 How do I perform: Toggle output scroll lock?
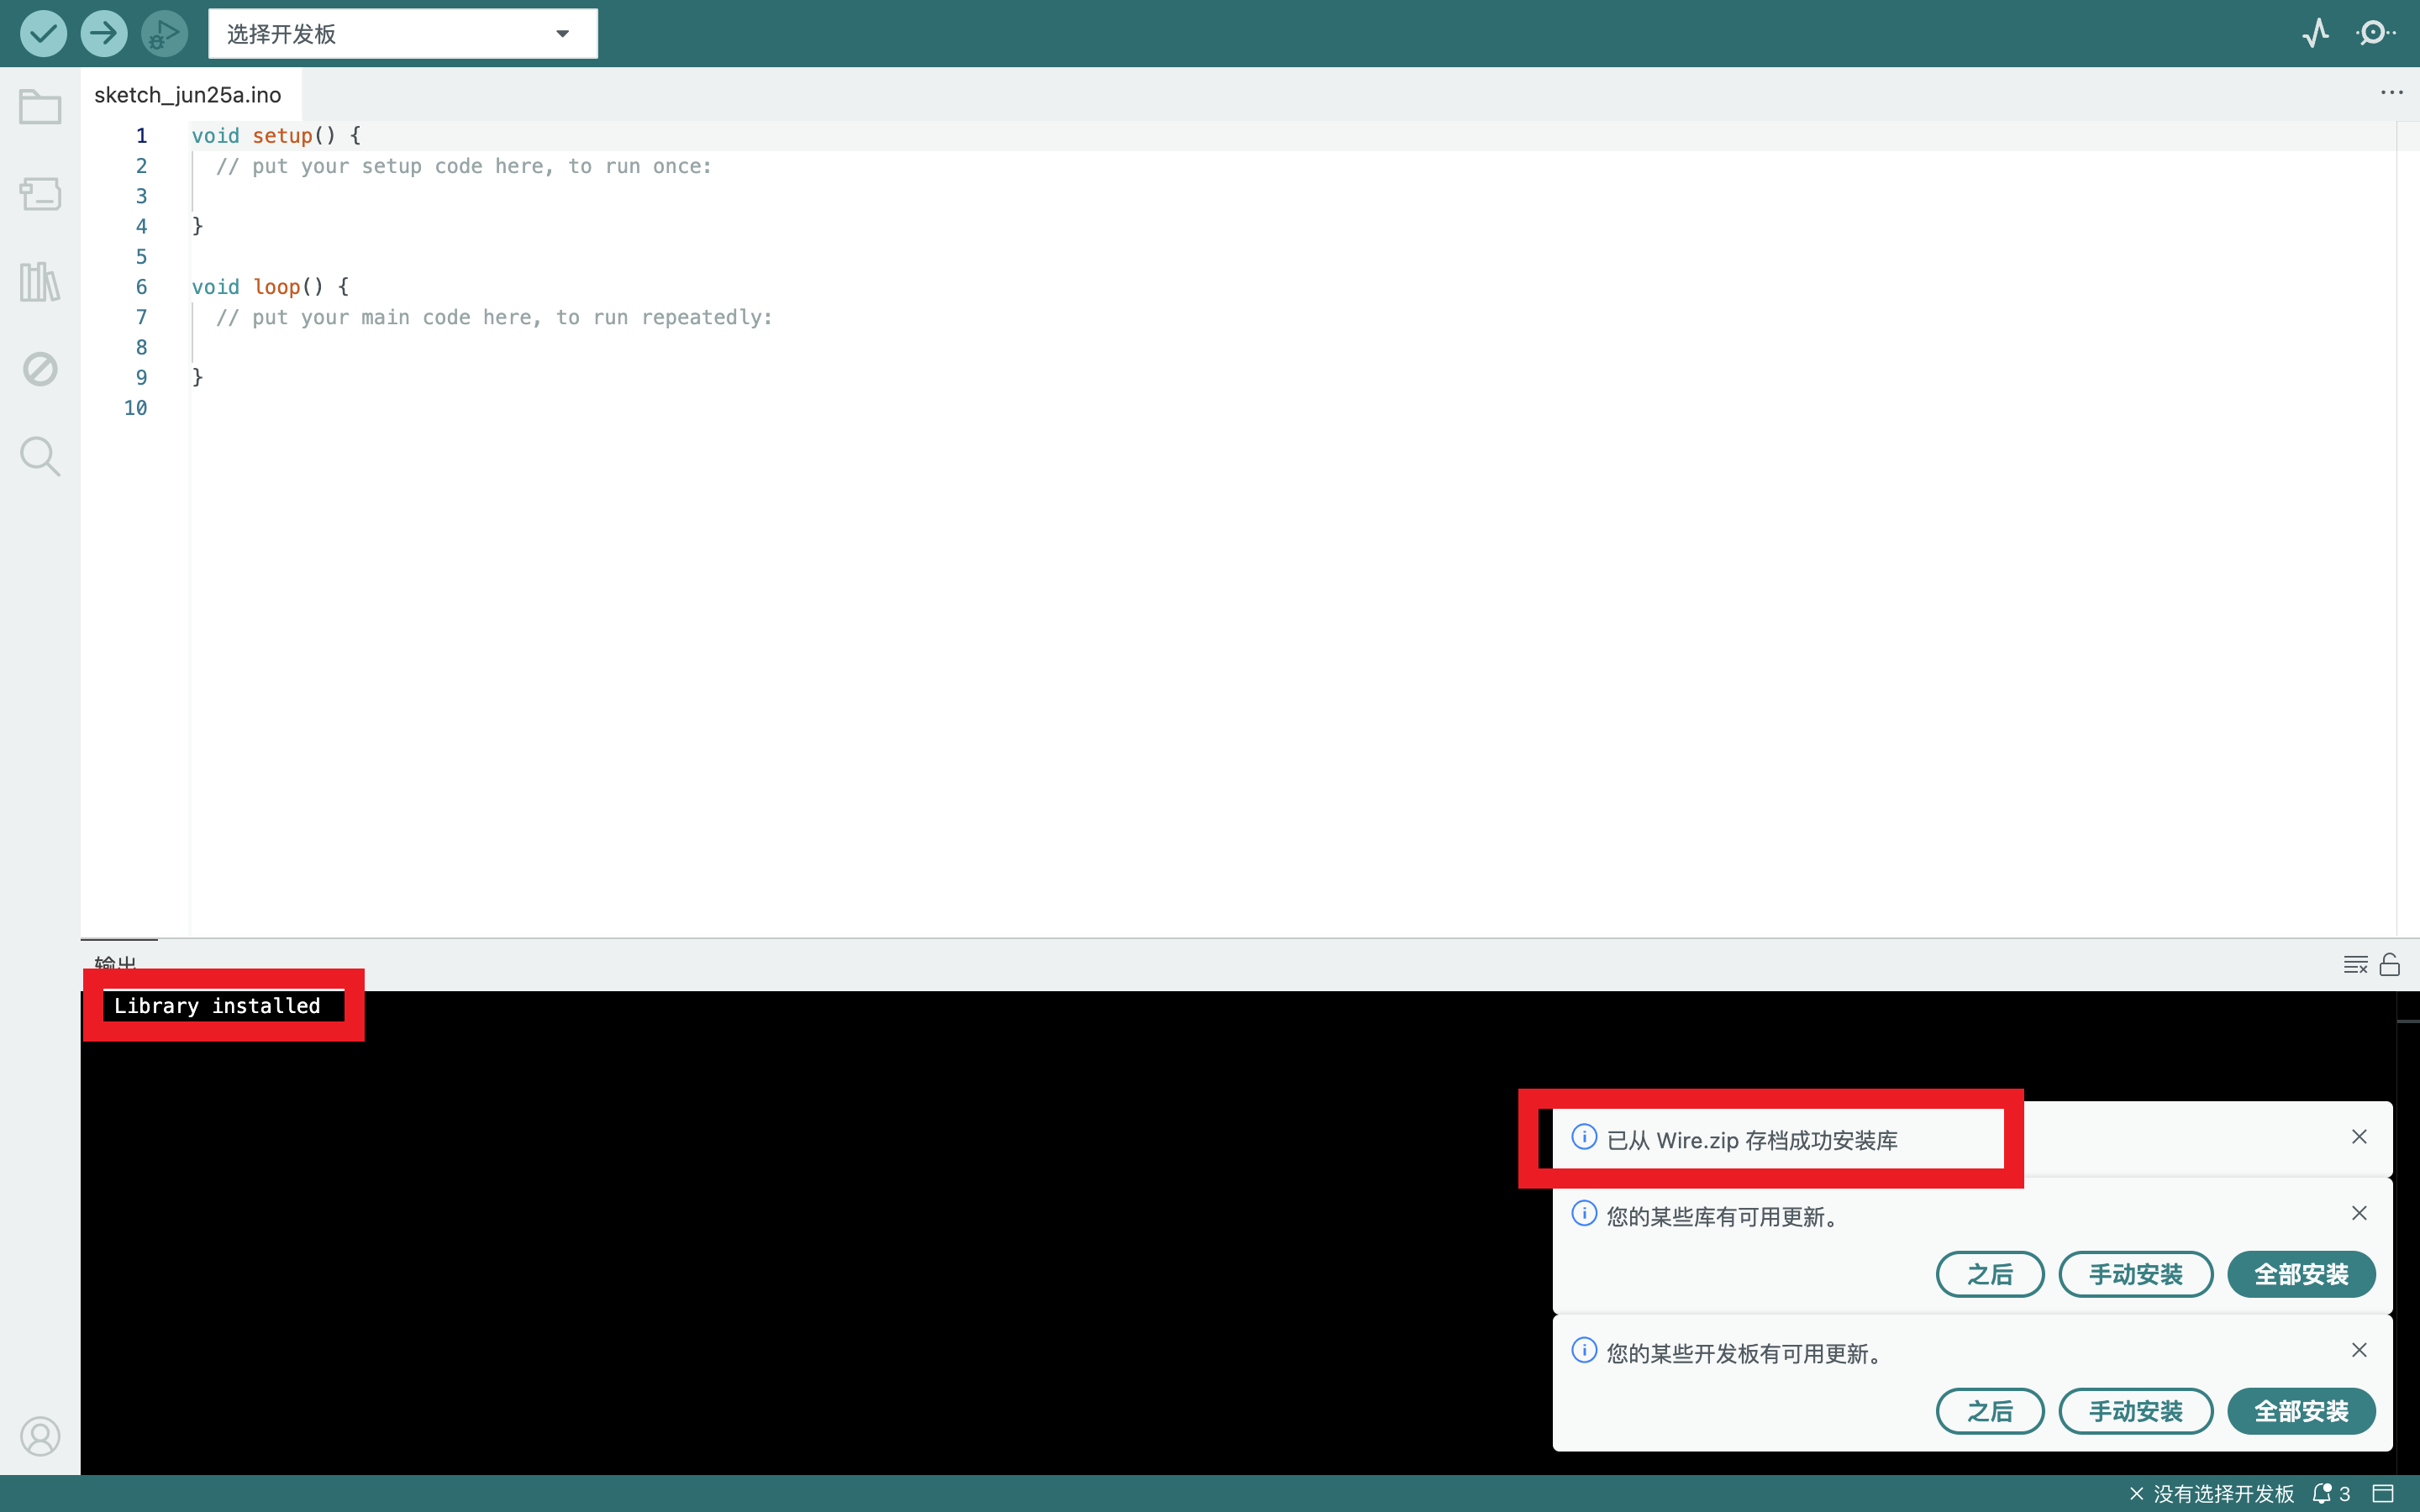tap(2389, 965)
